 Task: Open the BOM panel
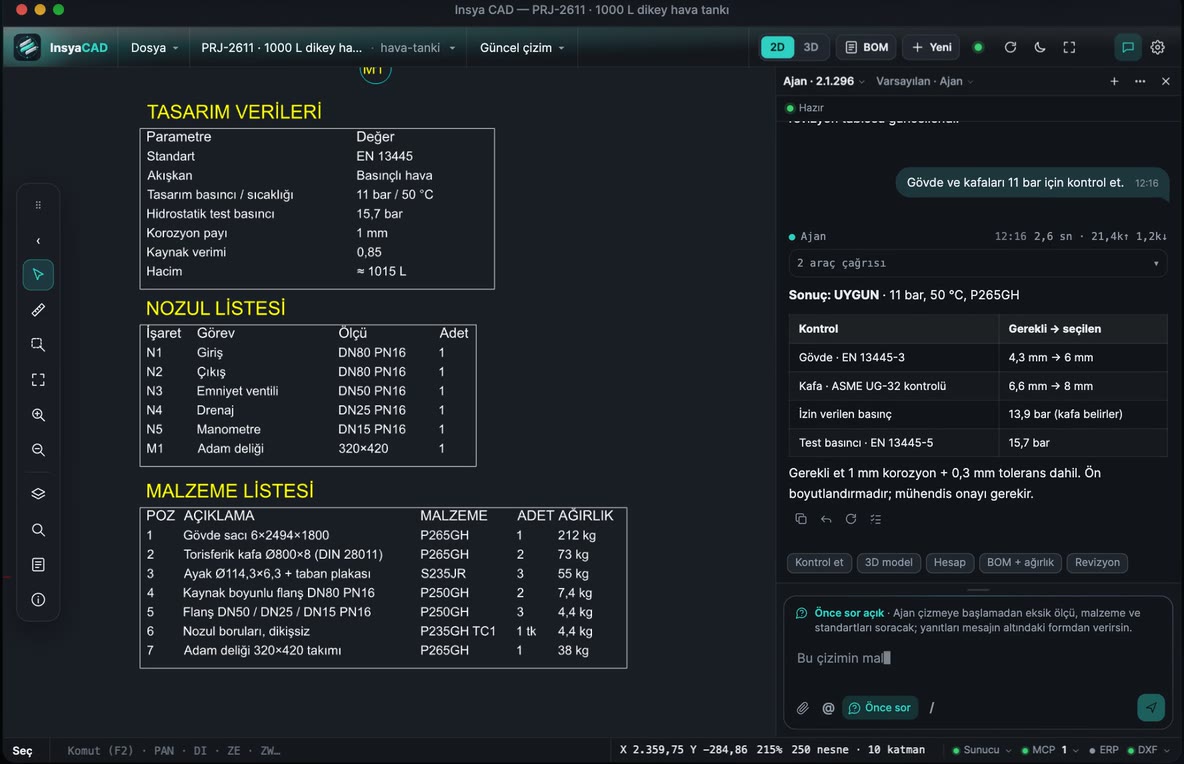click(866, 48)
